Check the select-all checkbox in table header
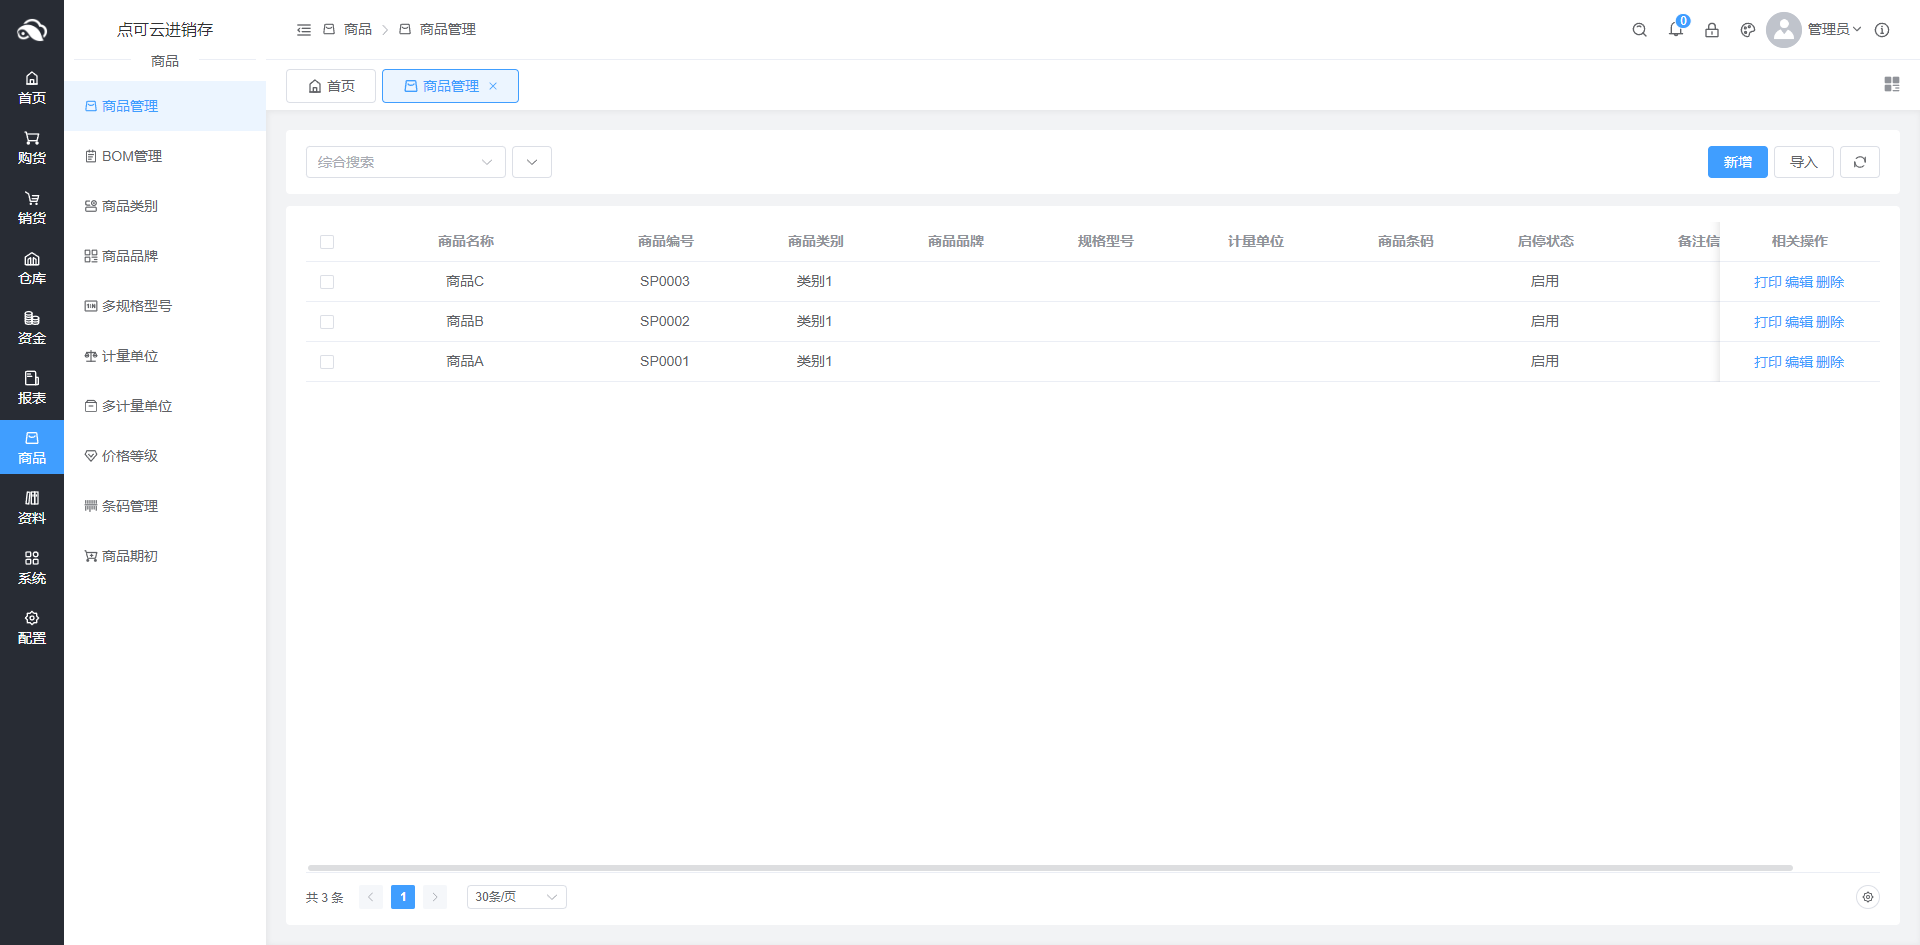Image resolution: width=1920 pixels, height=945 pixels. [x=327, y=242]
